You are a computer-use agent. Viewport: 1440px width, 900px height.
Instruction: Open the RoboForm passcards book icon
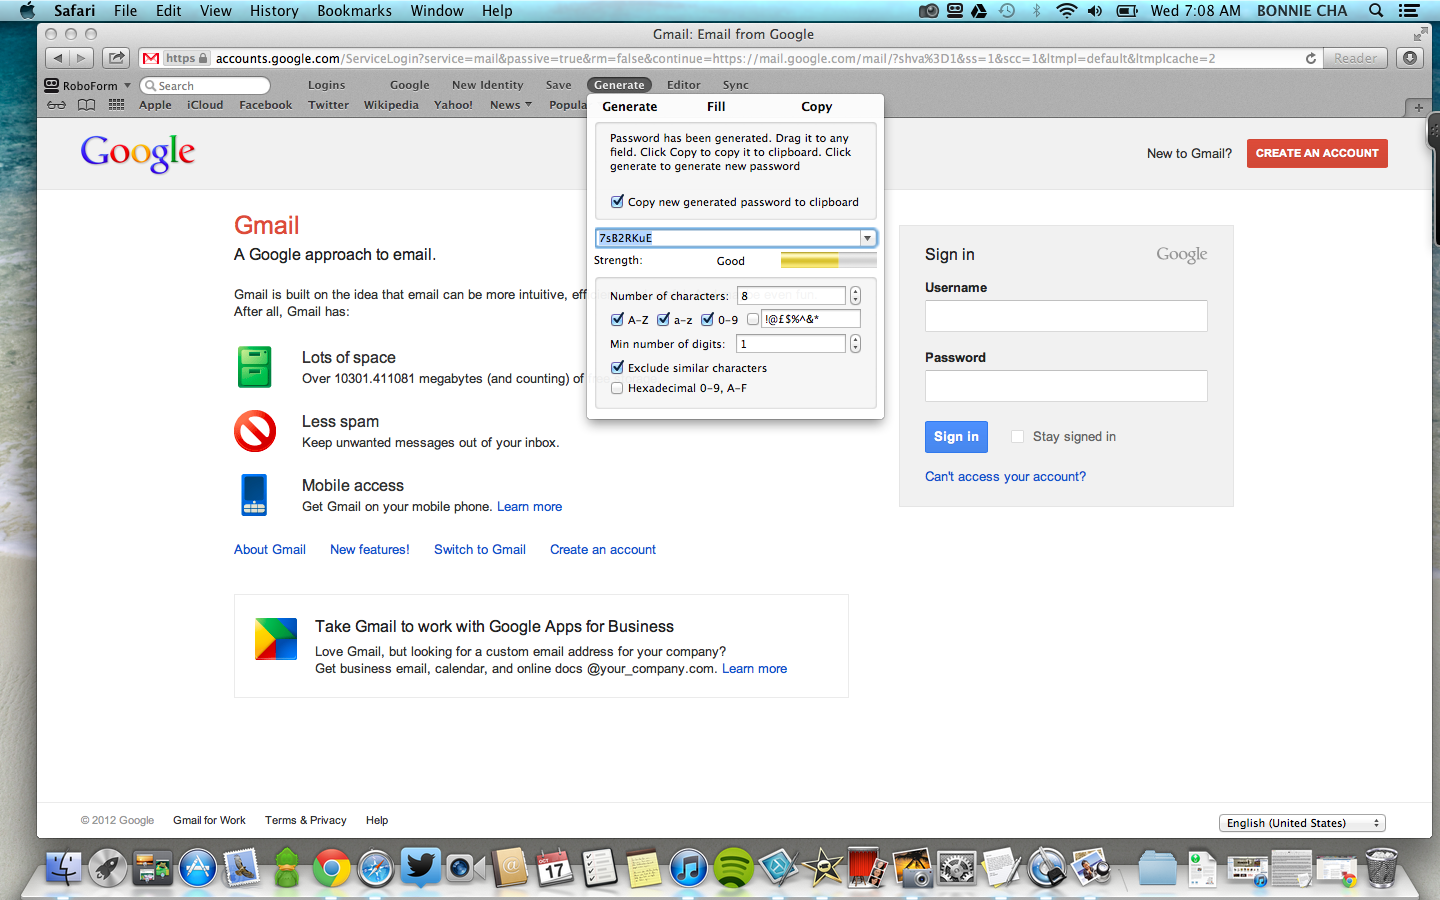pos(86,104)
